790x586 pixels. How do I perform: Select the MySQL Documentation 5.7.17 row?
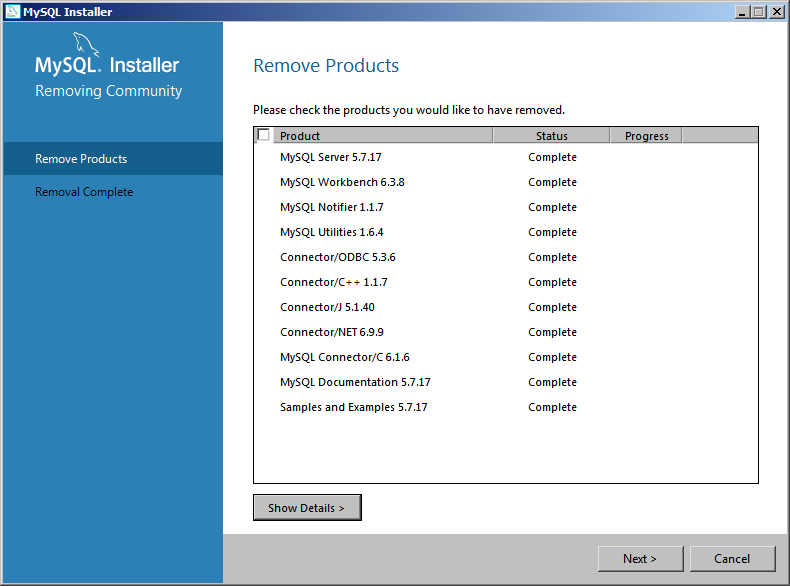506,382
